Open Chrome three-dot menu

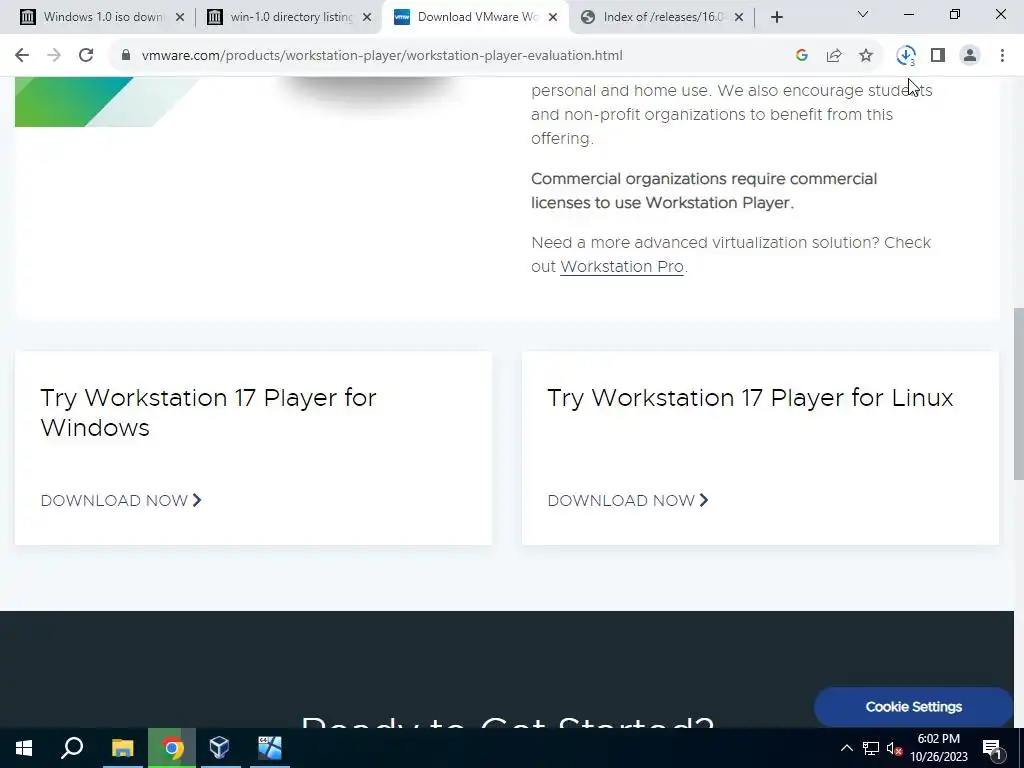pyautogui.click(x=1002, y=56)
